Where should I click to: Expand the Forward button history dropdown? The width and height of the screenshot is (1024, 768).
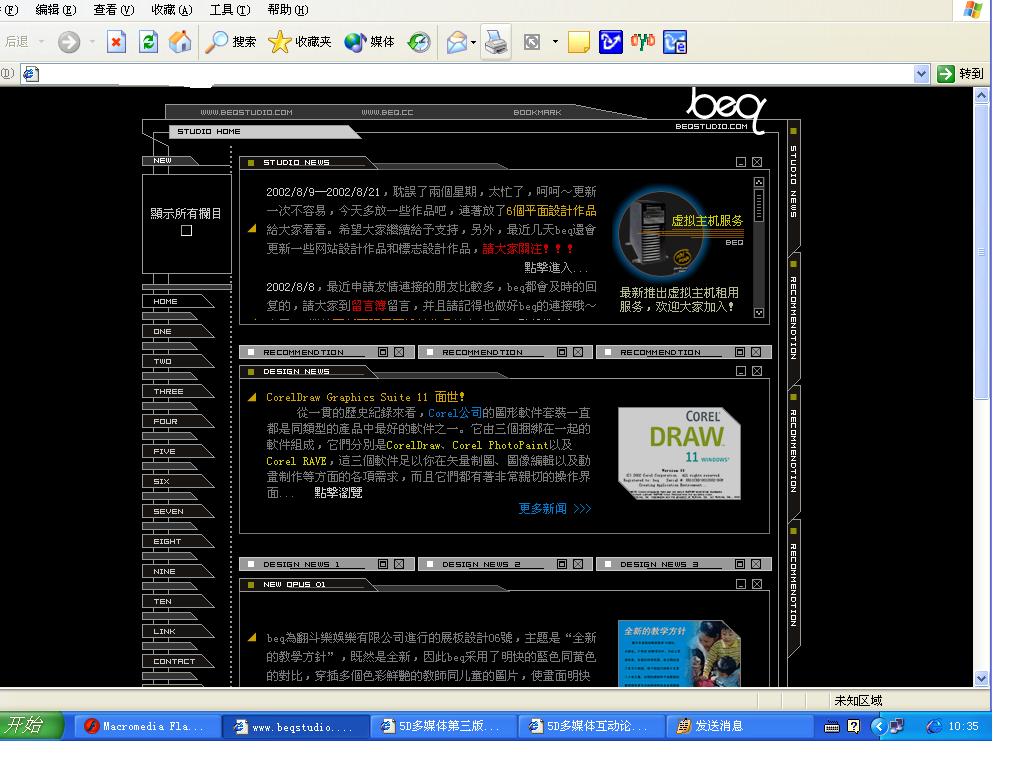93,42
